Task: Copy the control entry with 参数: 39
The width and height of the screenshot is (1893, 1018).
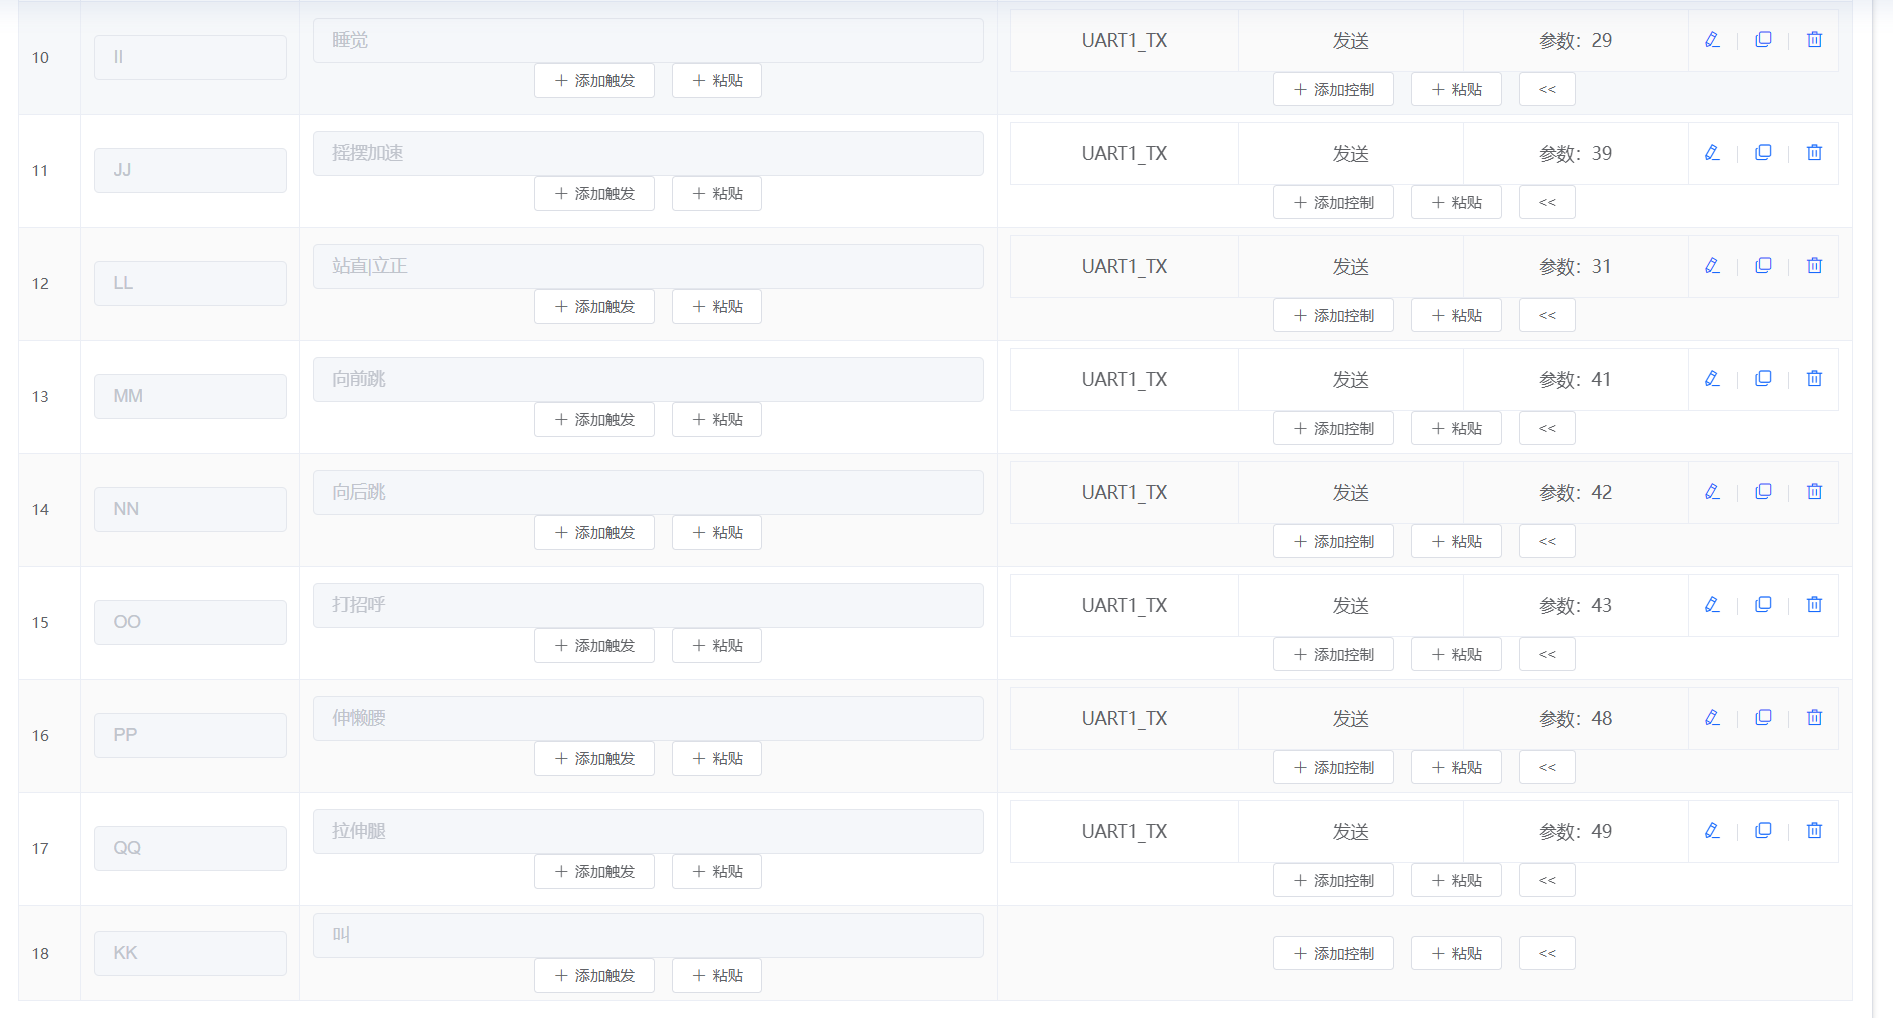Action: click(x=1763, y=153)
